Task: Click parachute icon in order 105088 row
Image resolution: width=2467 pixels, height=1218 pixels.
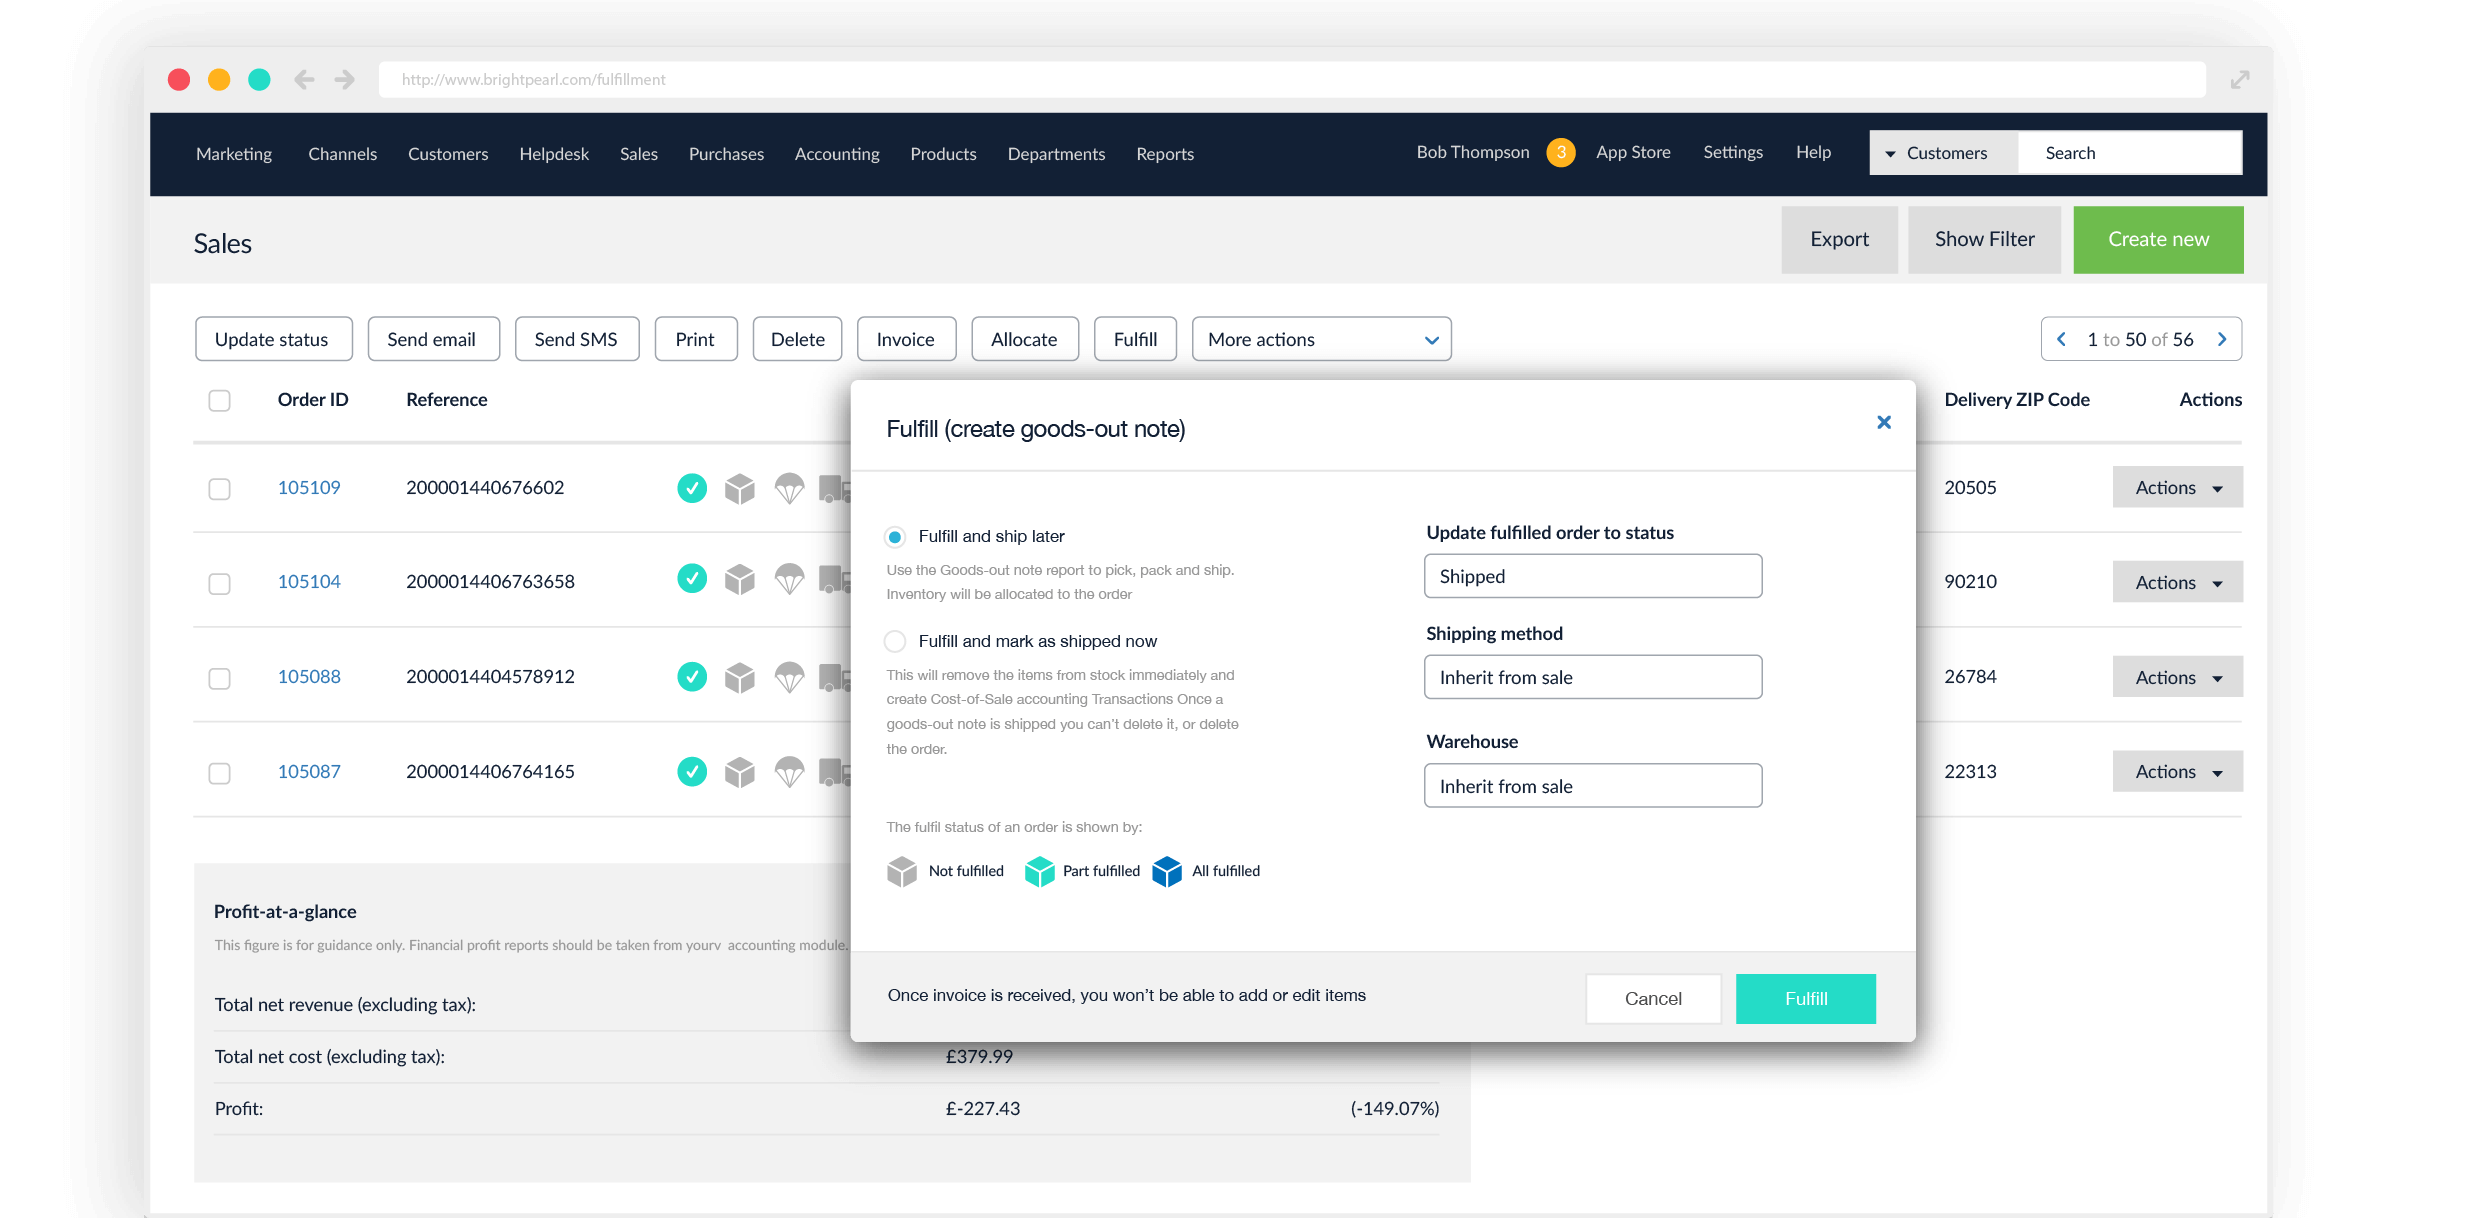Action: 789,677
